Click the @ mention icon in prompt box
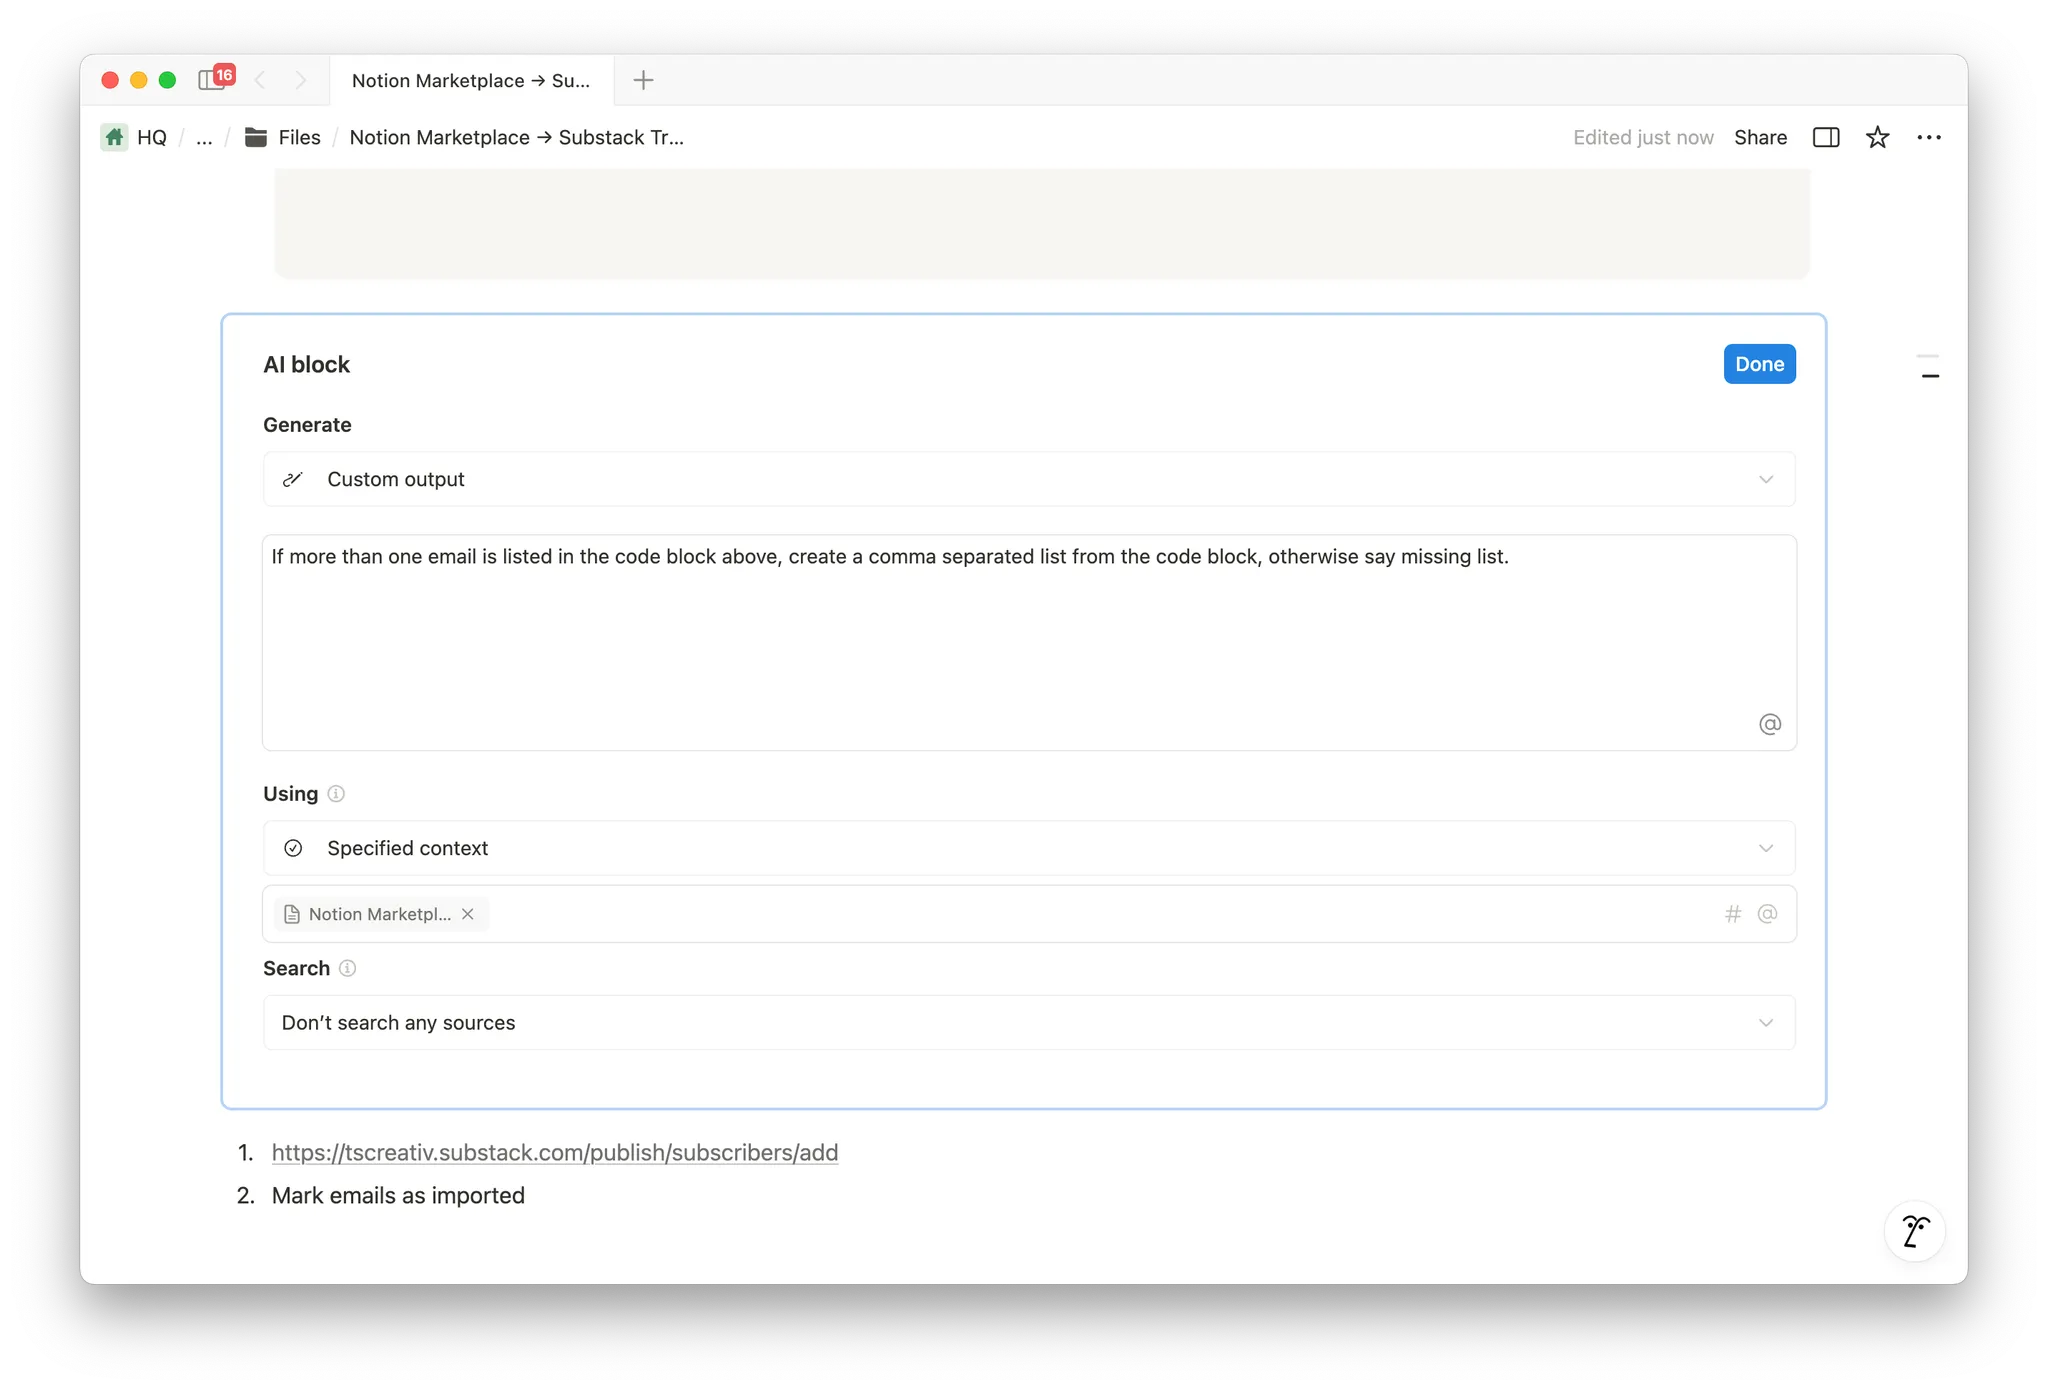The height and width of the screenshot is (1390, 2048). (1769, 724)
